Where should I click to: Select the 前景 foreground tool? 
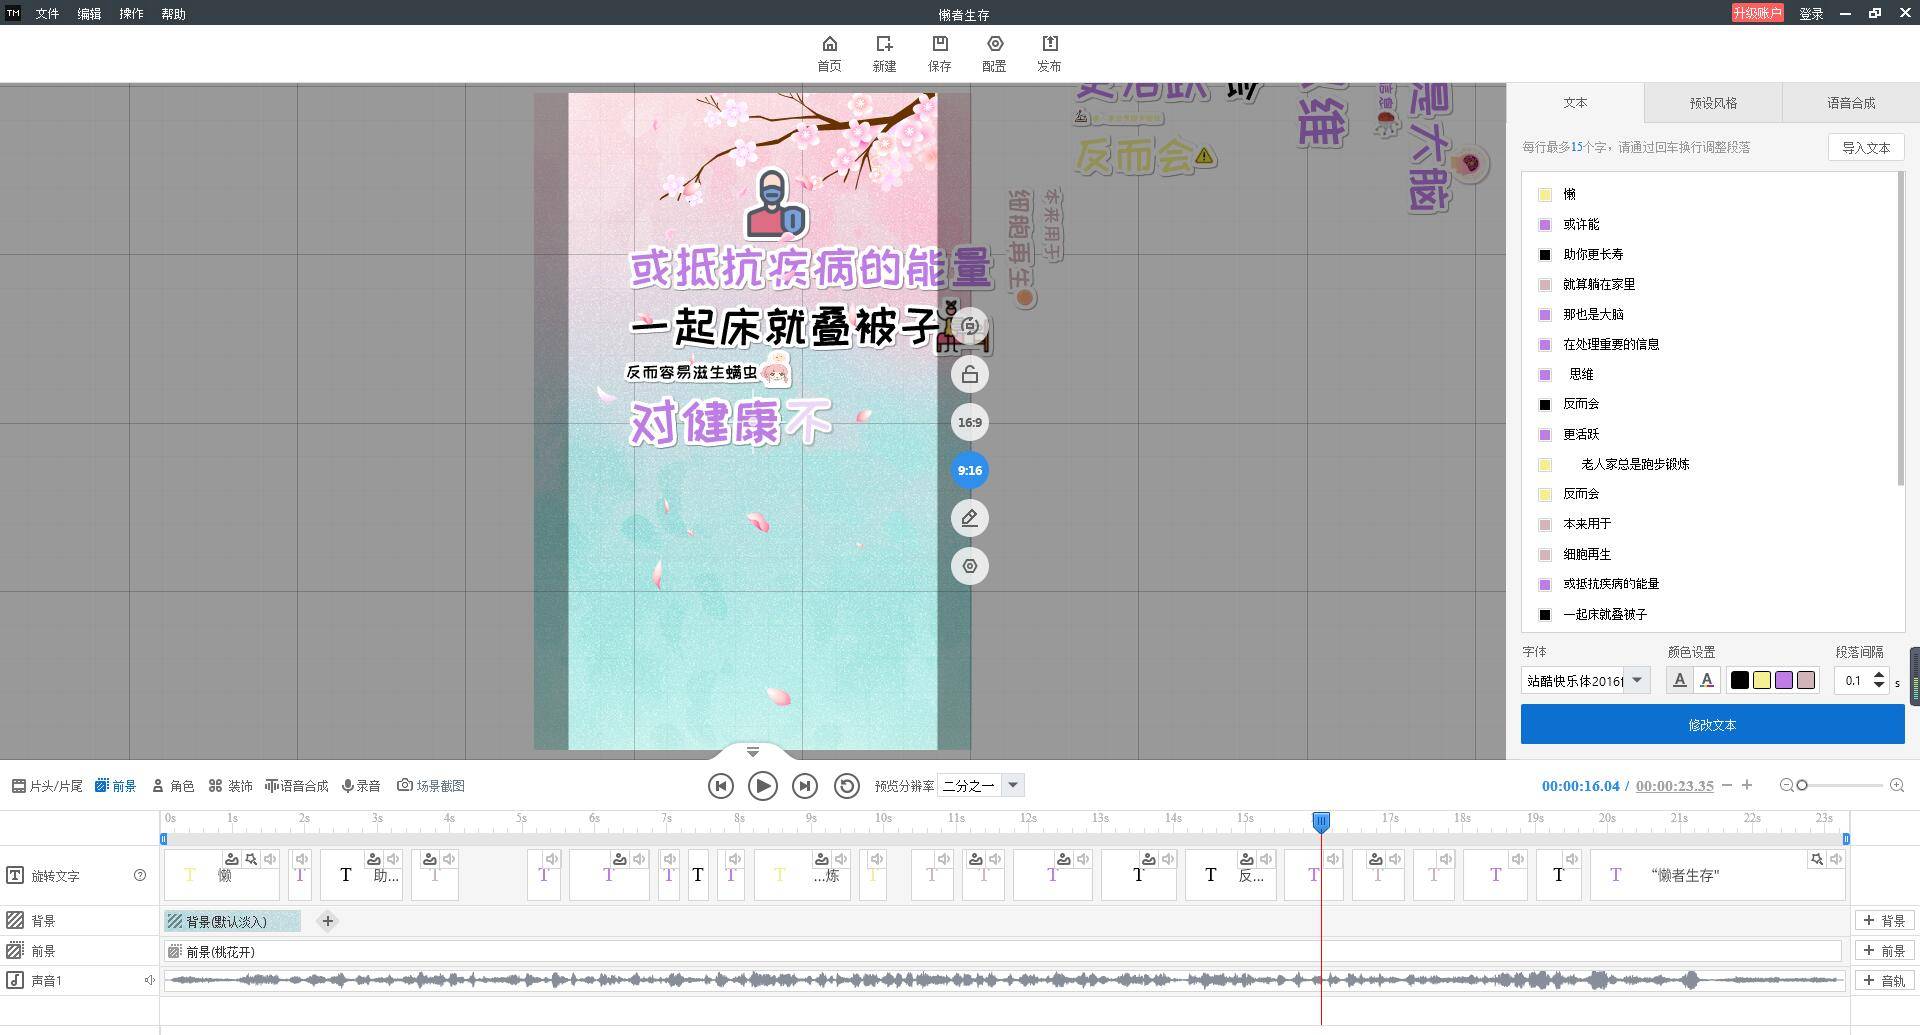coord(116,786)
